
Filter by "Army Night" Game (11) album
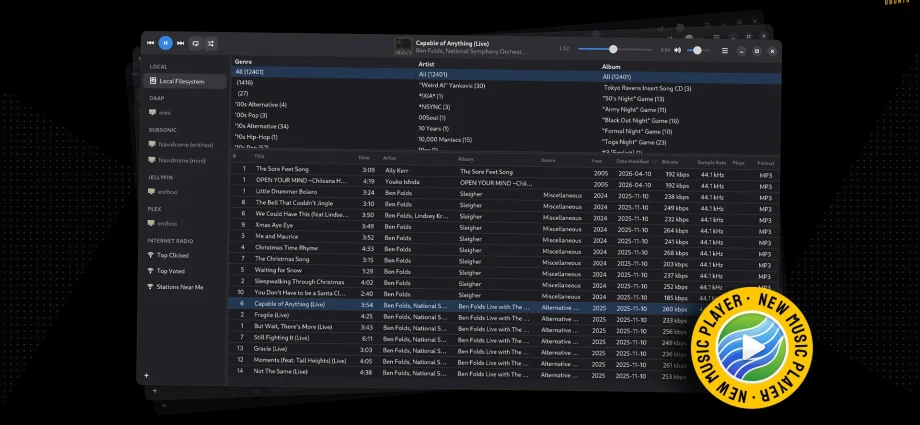[634, 110]
